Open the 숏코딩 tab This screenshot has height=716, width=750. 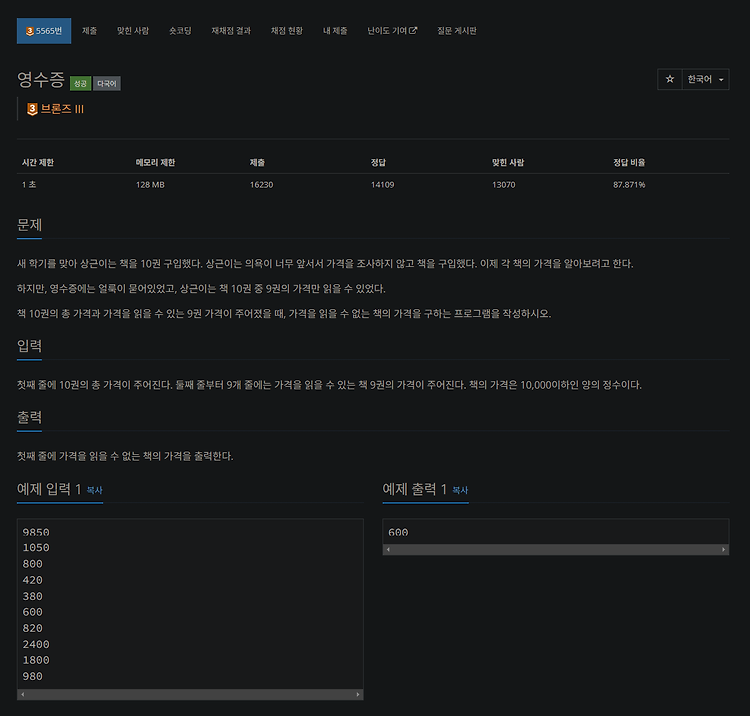coord(180,31)
